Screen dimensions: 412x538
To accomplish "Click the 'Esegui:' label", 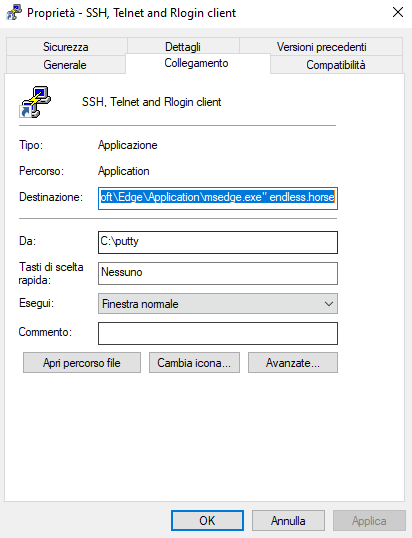I will point(36,303).
